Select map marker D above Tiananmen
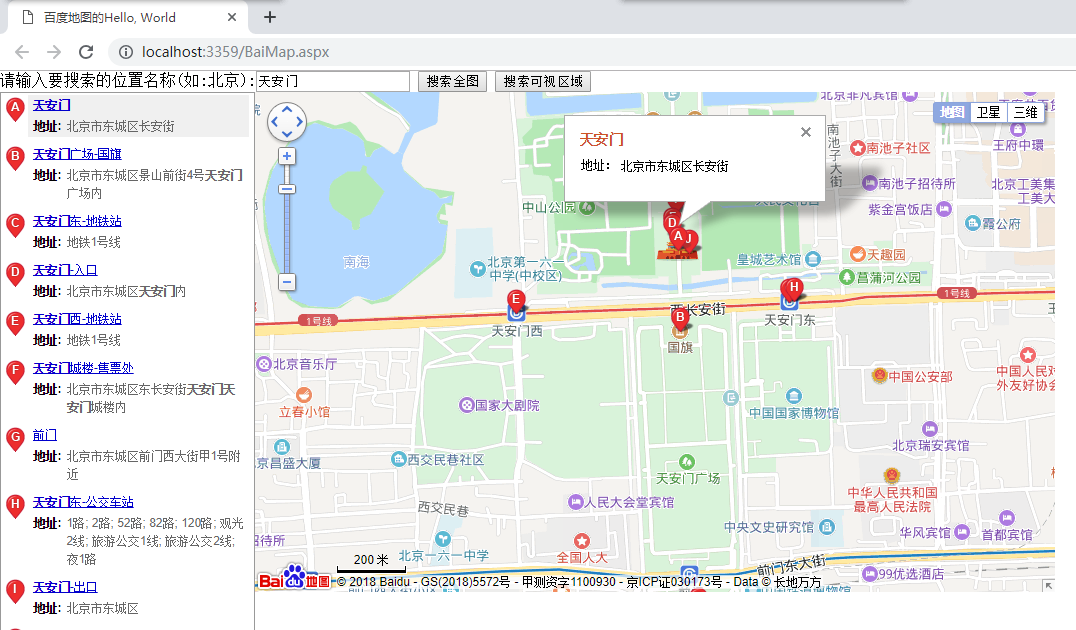The image size is (1076, 630). coord(671,222)
